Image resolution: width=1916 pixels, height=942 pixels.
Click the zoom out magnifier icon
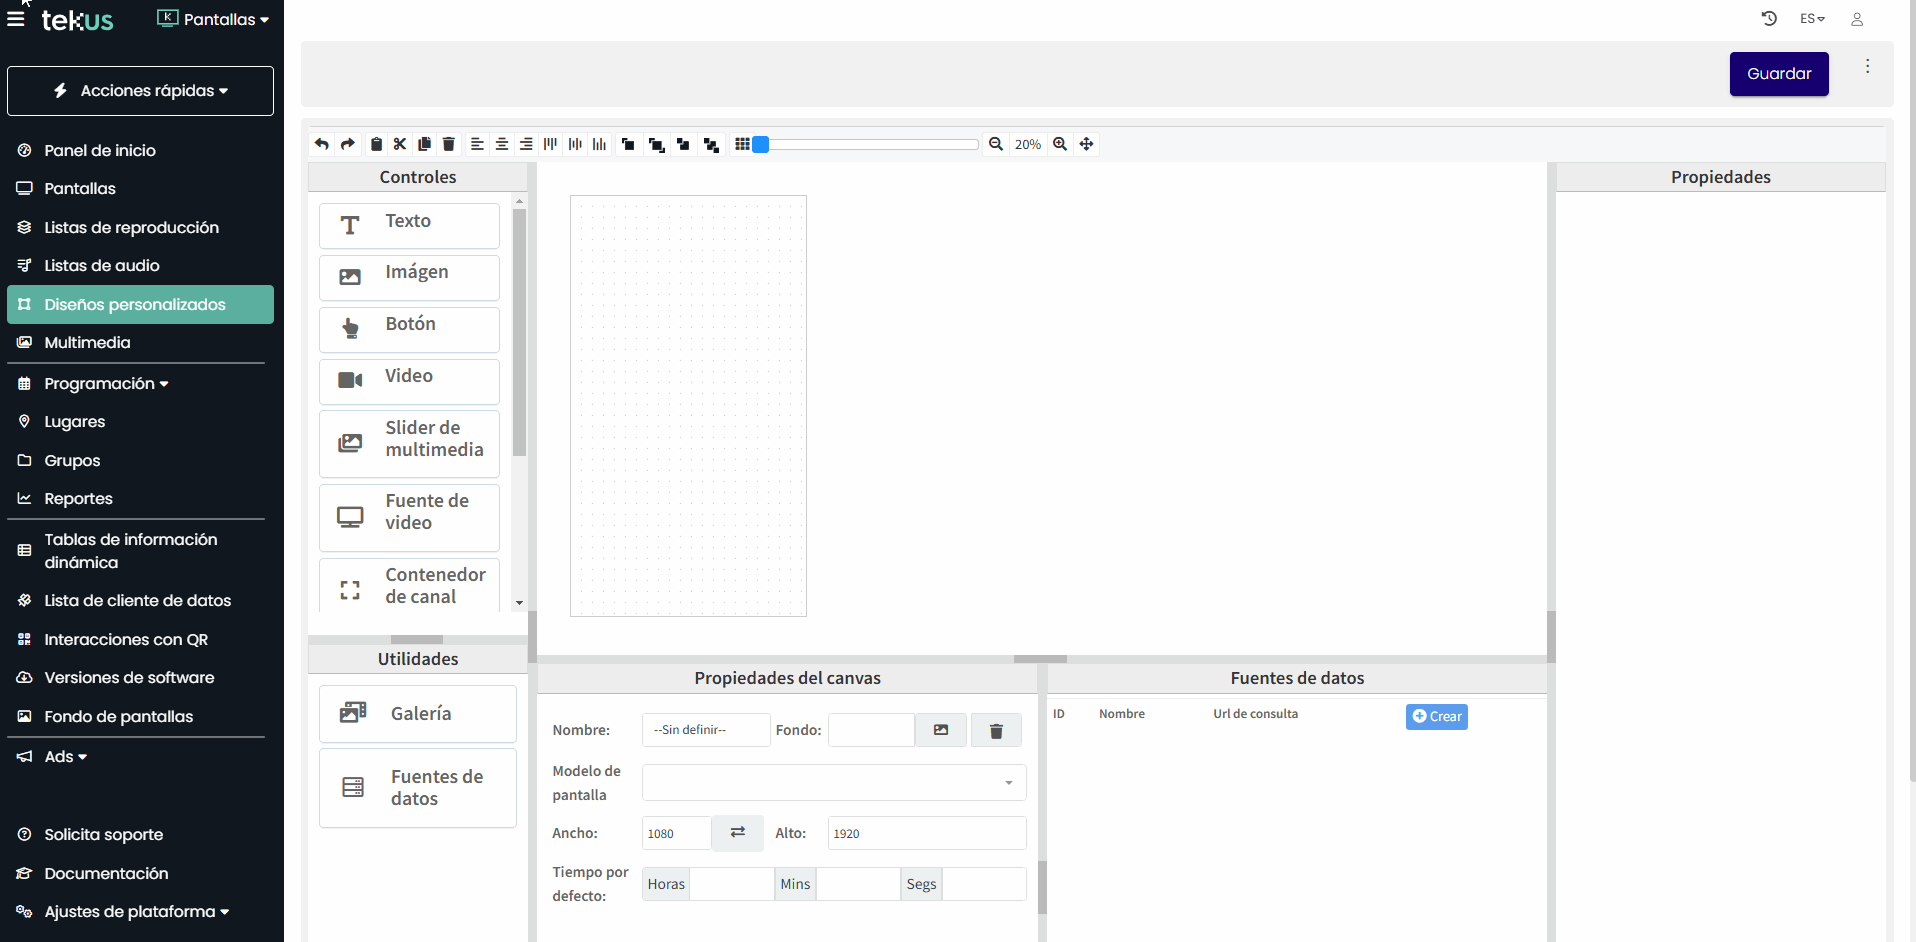click(x=996, y=144)
